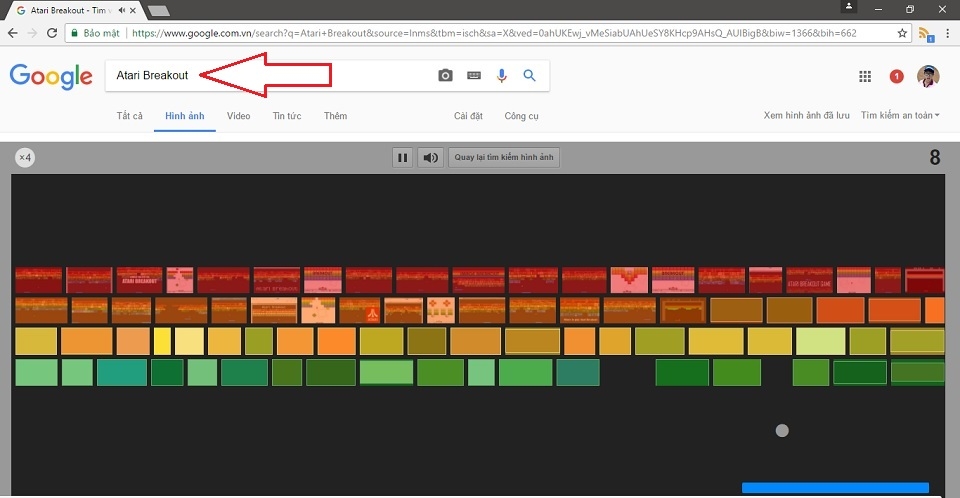Open Công cụ tools

[x=522, y=116]
